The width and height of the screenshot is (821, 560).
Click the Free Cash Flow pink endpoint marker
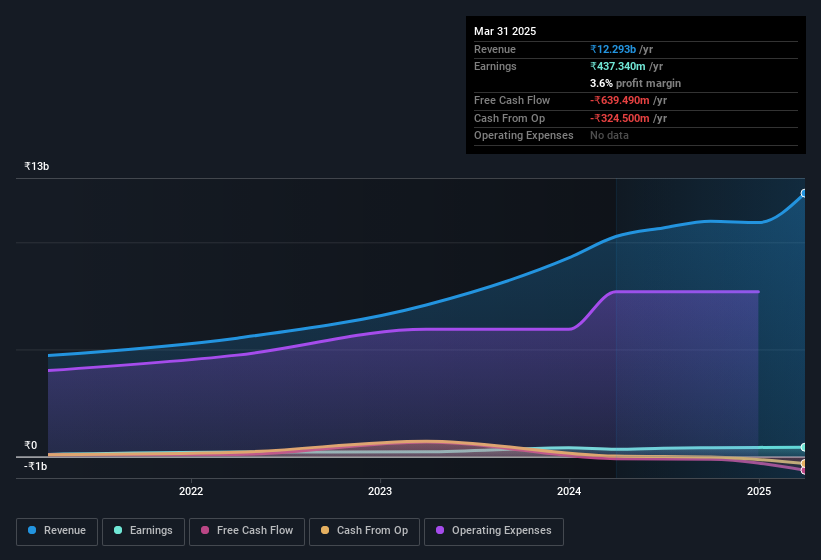[804, 471]
